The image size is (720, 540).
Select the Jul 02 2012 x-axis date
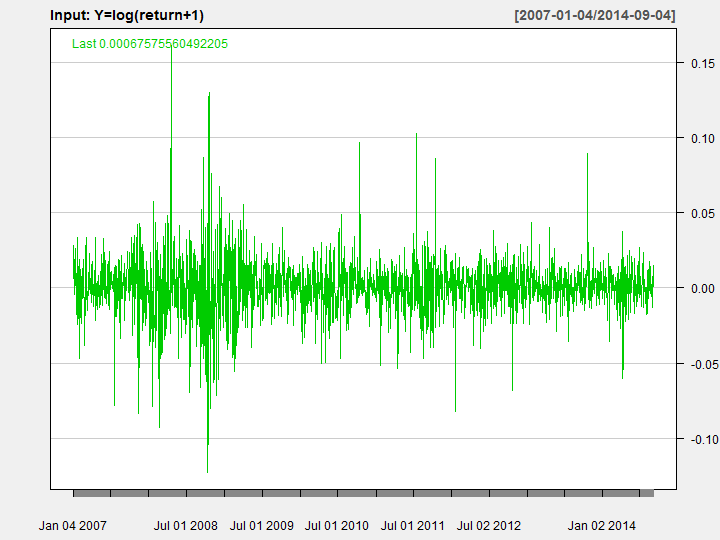point(489,525)
